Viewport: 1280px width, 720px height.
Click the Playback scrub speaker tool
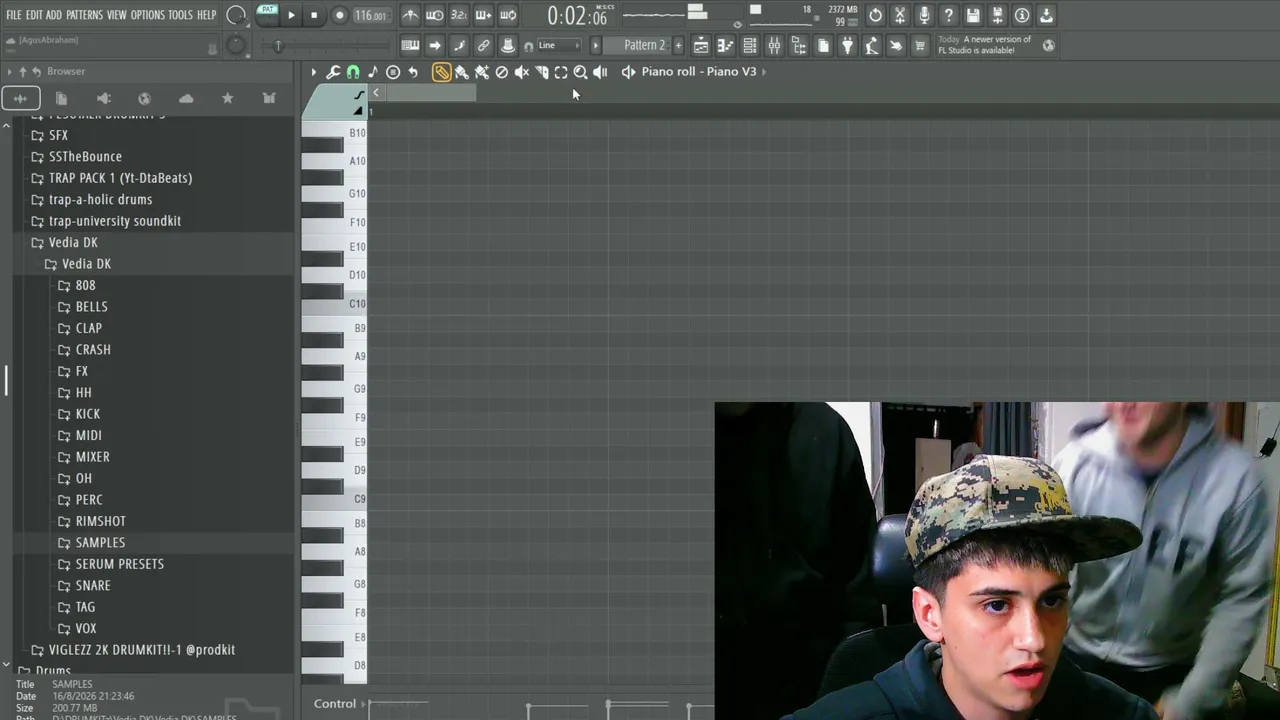coord(600,72)
